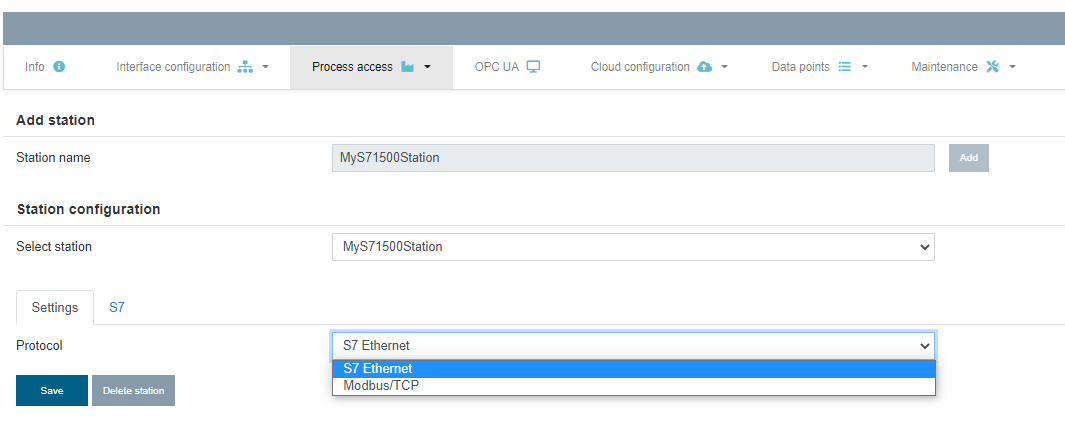This screenshot has width=1065, height=423.
Task: Open the Maintenance dropdown caret
Action: pyautogui.click(x=1012, y=67)
